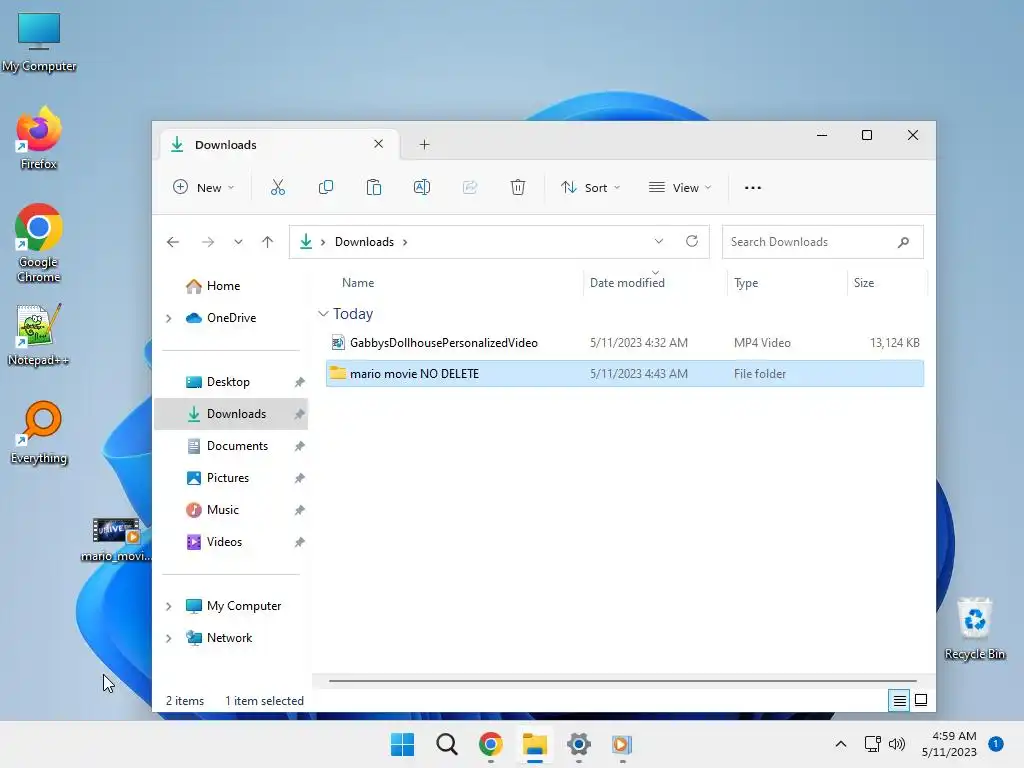Click chevron after Downloads in address bar

pyautogui.click(x=405, y=242)
